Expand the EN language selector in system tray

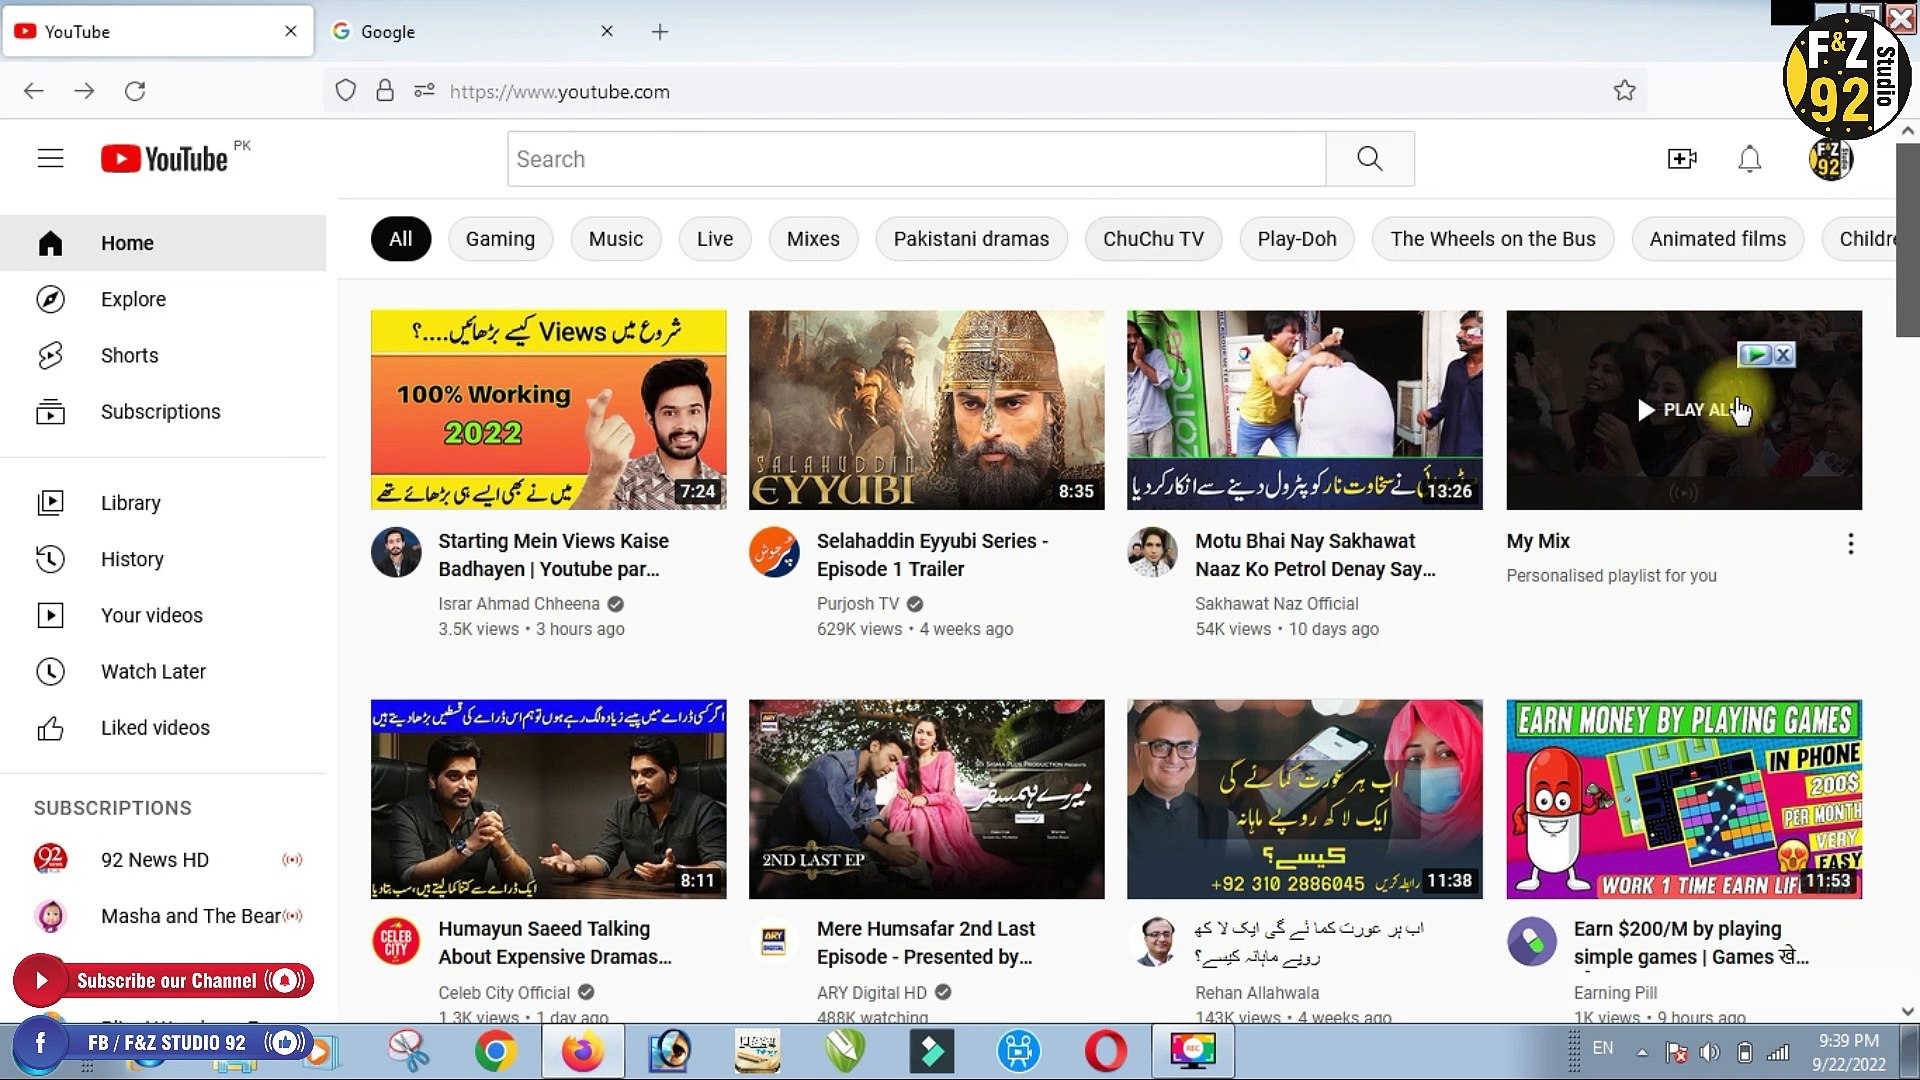[1603, 1048]
